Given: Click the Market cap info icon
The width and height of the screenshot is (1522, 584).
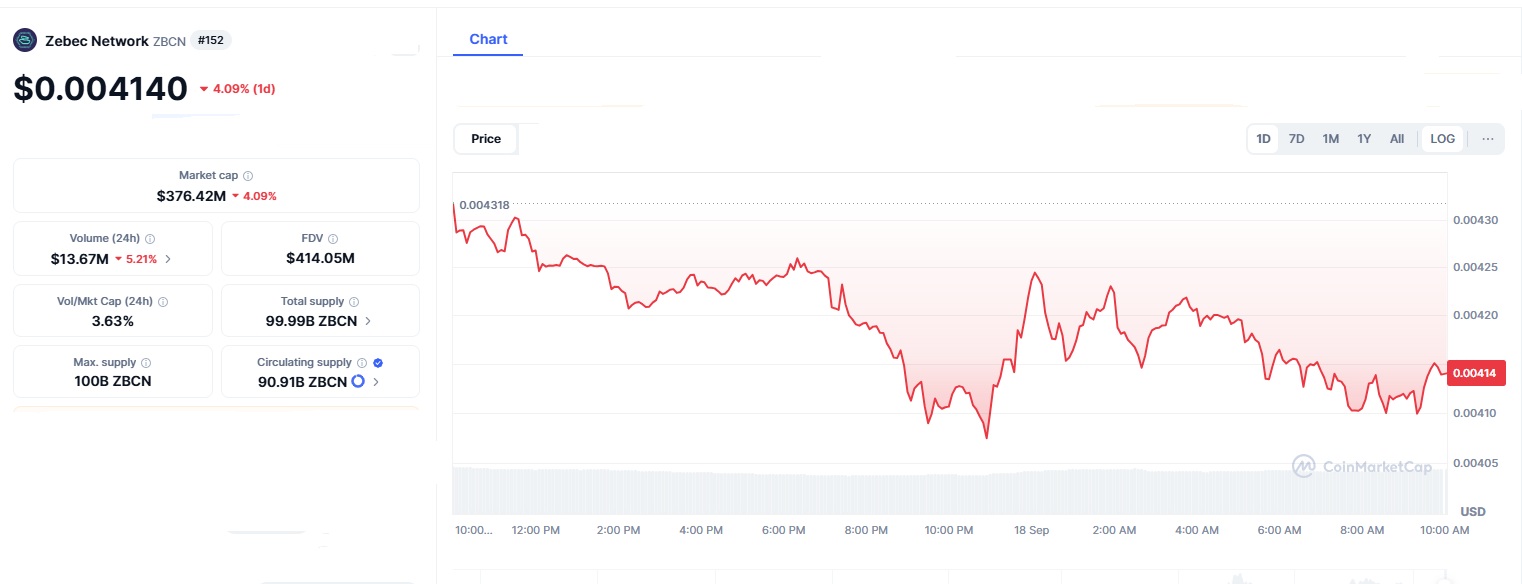Looking at the screenshot, I should coord(248,175).
